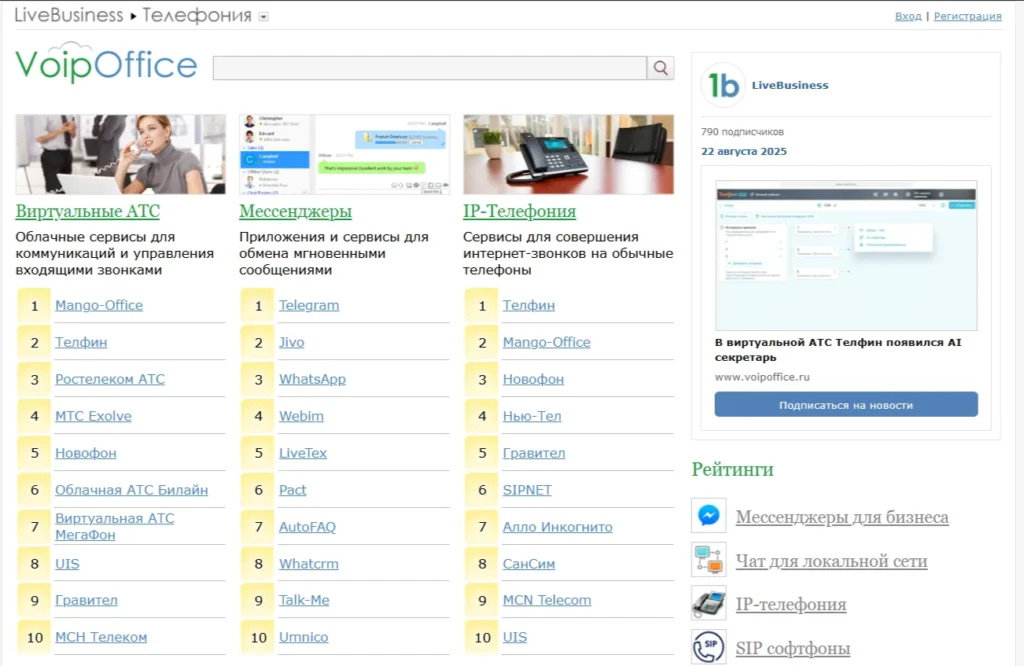Open Мессенджеры для бизнеса rating link
Image resolution: width=1024 pixels, height=666 pixels.
coord(842,517)
